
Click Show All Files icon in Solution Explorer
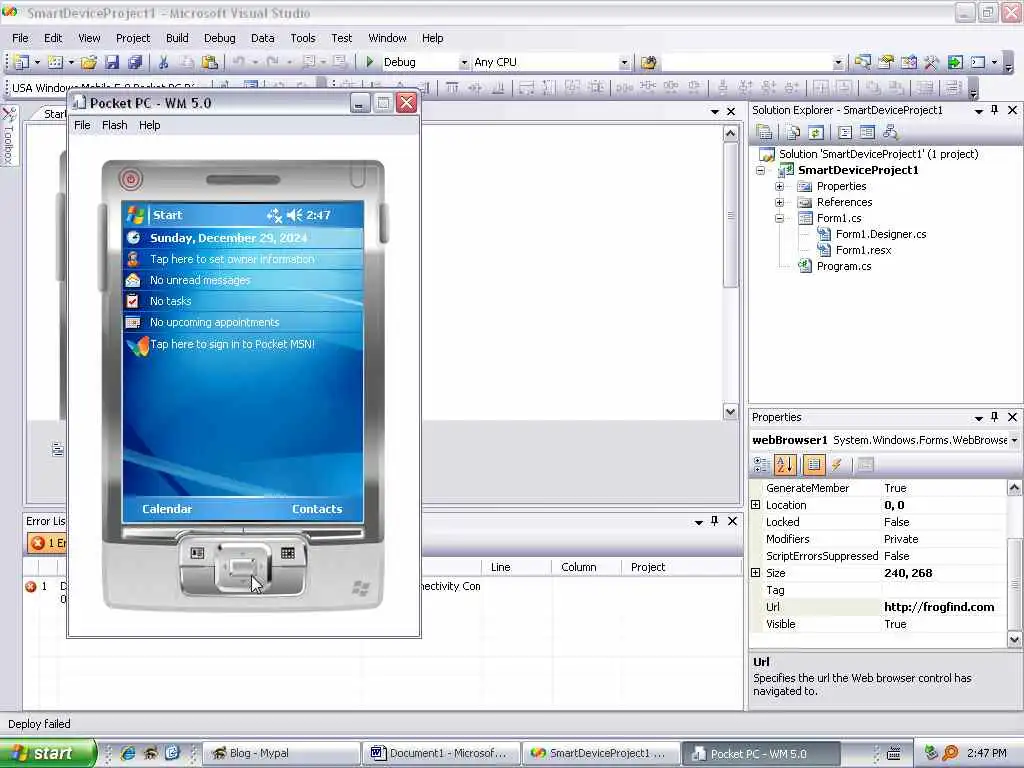point(793,133)
